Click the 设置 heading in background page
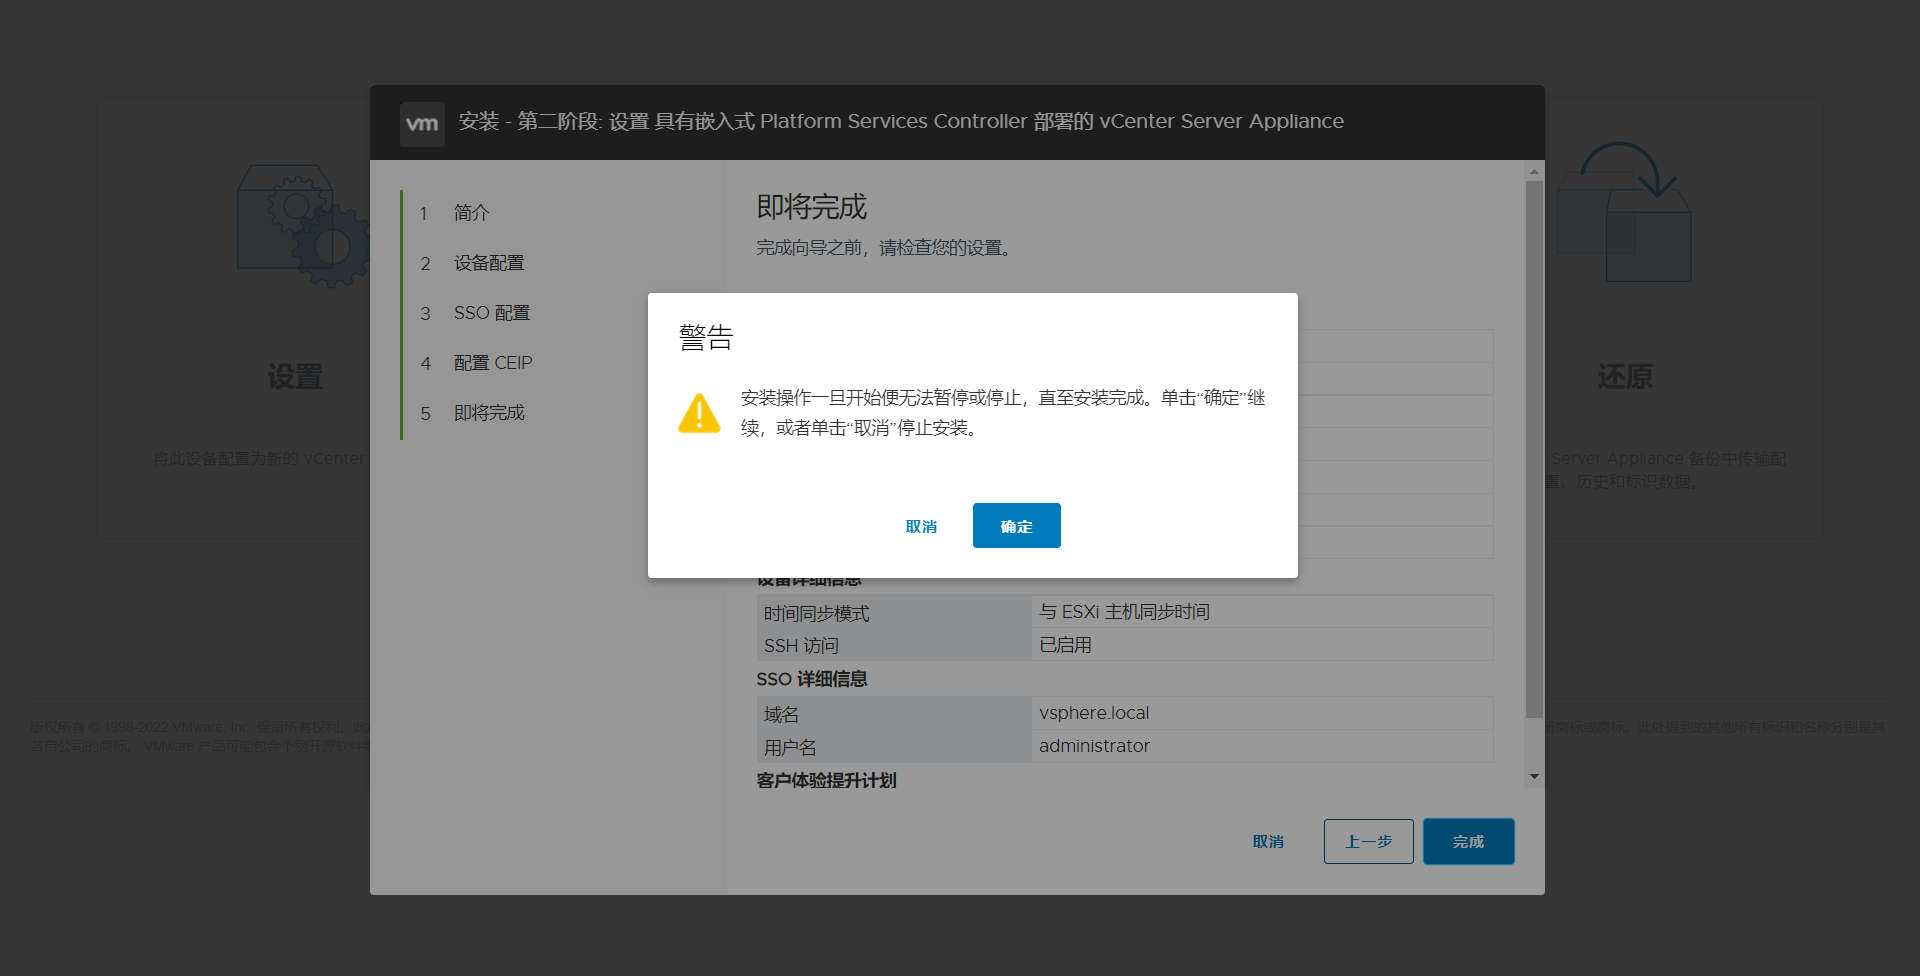Viewport: 1920px width, 976px height. tap(295, 377)
